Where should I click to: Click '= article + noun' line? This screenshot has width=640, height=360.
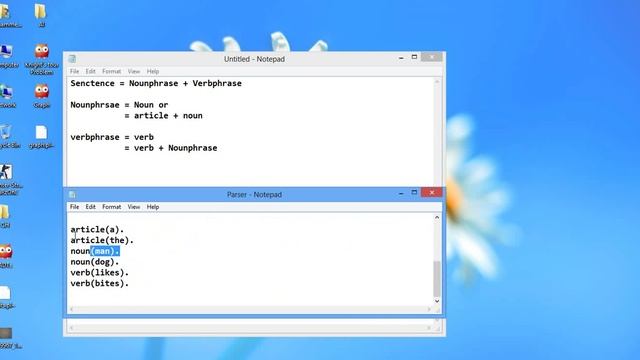tap(163, 116)
